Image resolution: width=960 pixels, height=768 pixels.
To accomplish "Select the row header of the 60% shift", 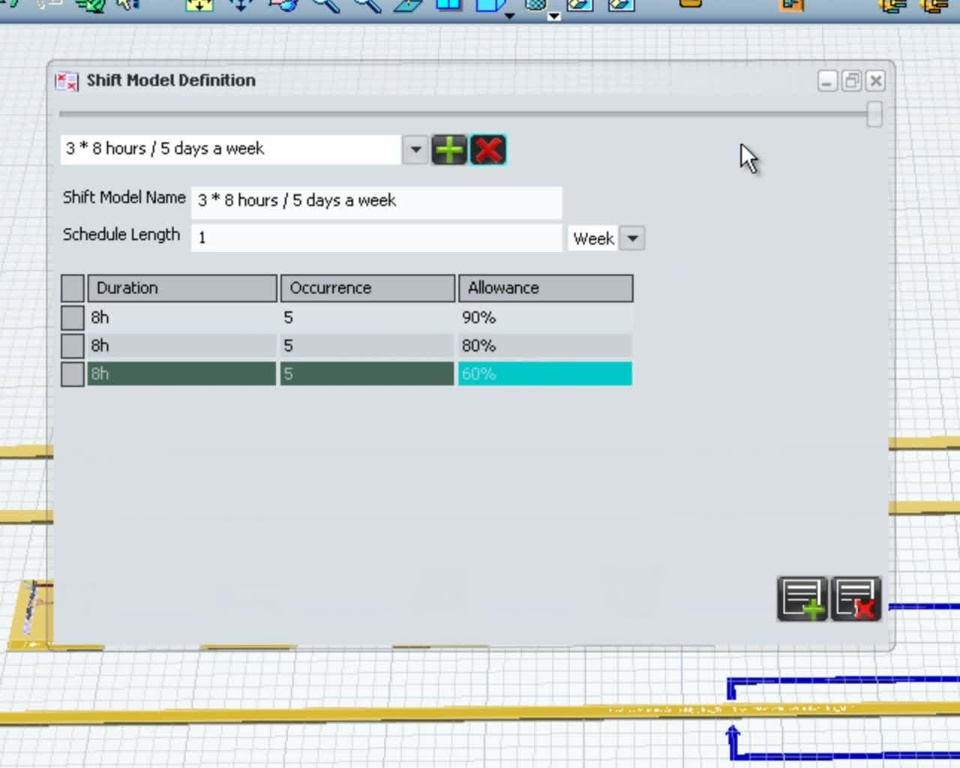I will [72, 374].
